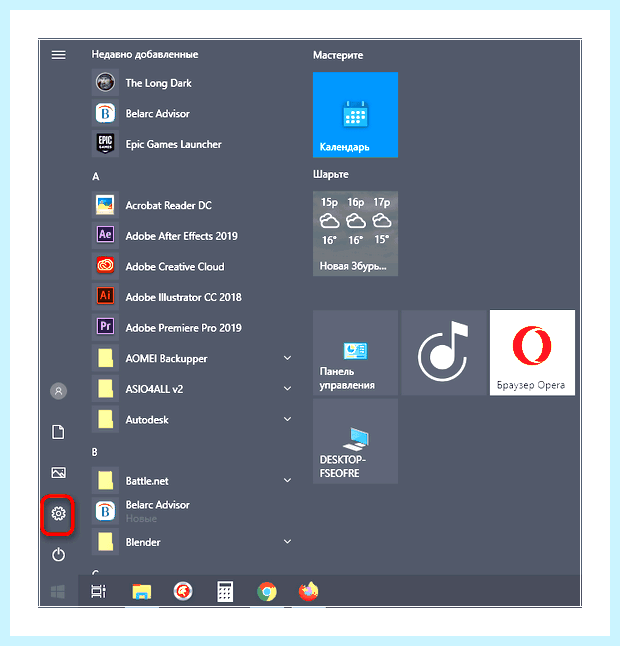Open the music note tile
Viewport: 620px width, 646px height.
click(x=444, y=353)
